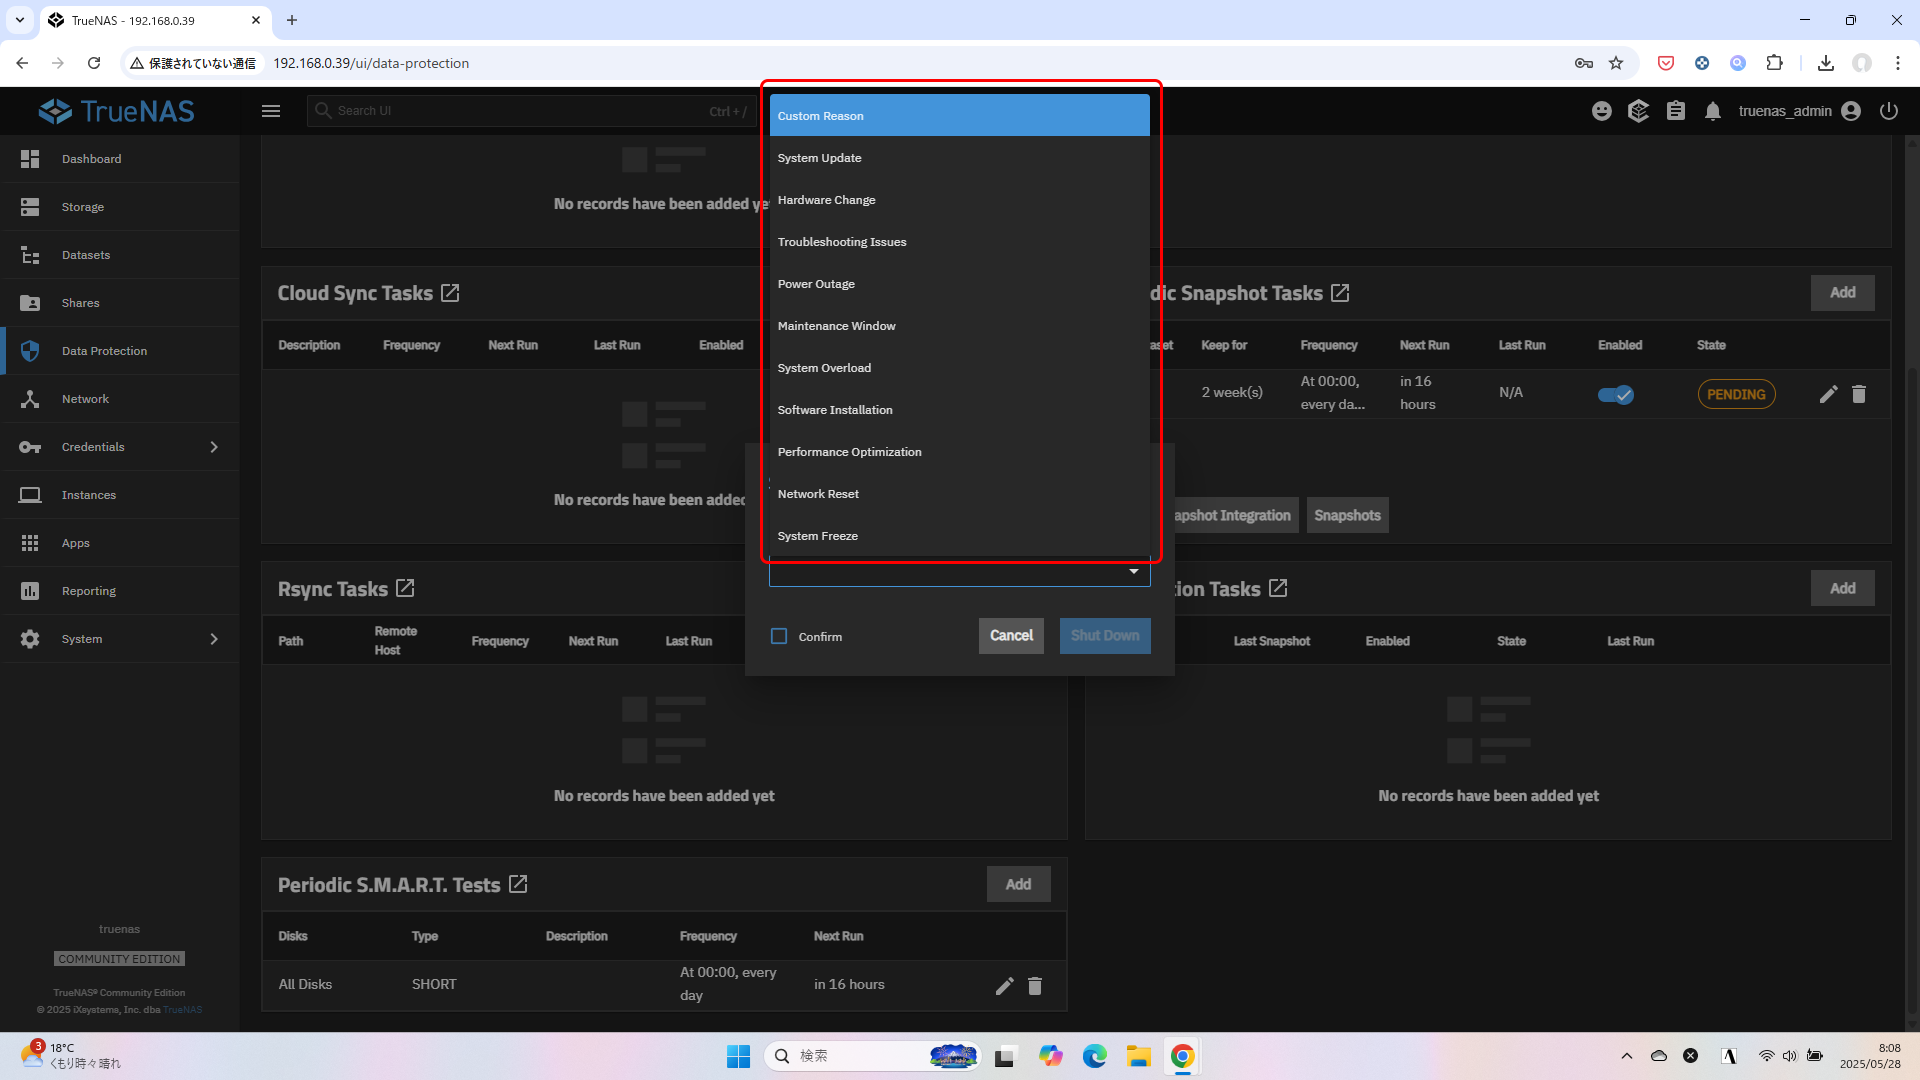Add a Periodic S.M.A.R.T. Test

1018,884
